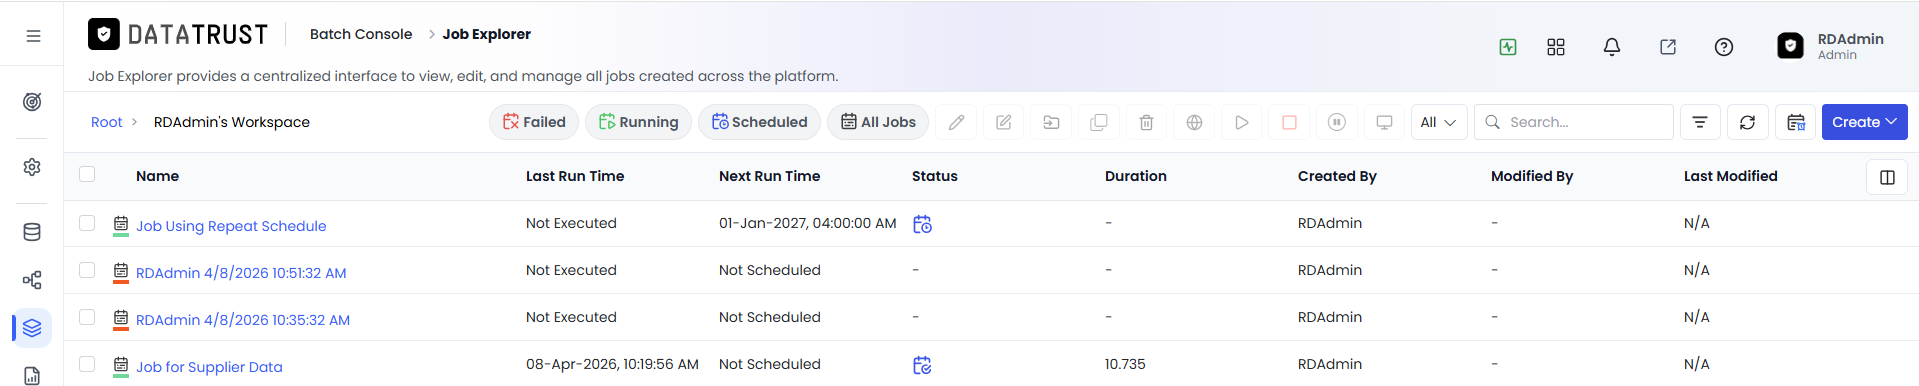Open the workflow nodes icon in sidebar
The width and height of the screenshot is (1919, 386).
pos(32,280)
